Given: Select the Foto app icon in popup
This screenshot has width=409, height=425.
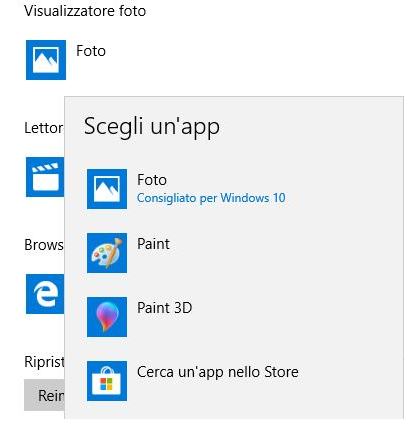Looking at the screenshot, I should [107, 189].
